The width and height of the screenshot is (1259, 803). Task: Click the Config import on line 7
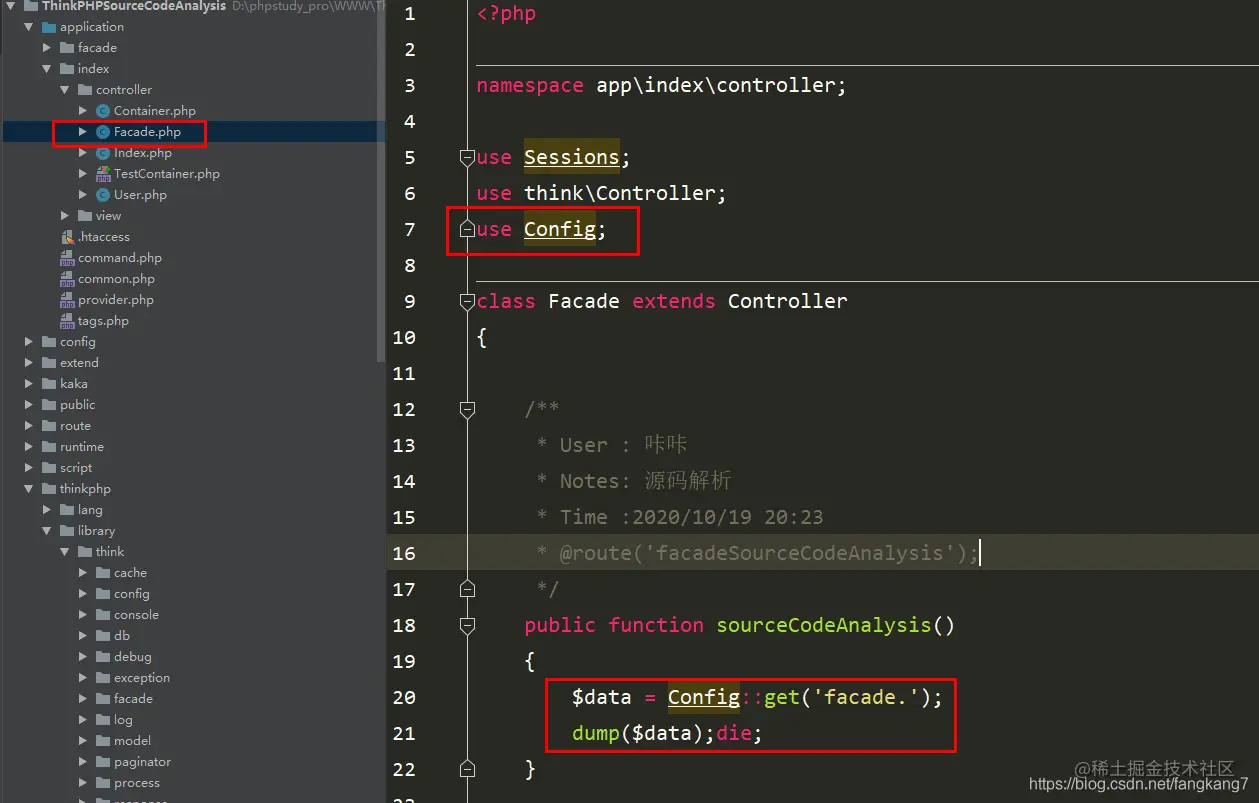point(559,229)
